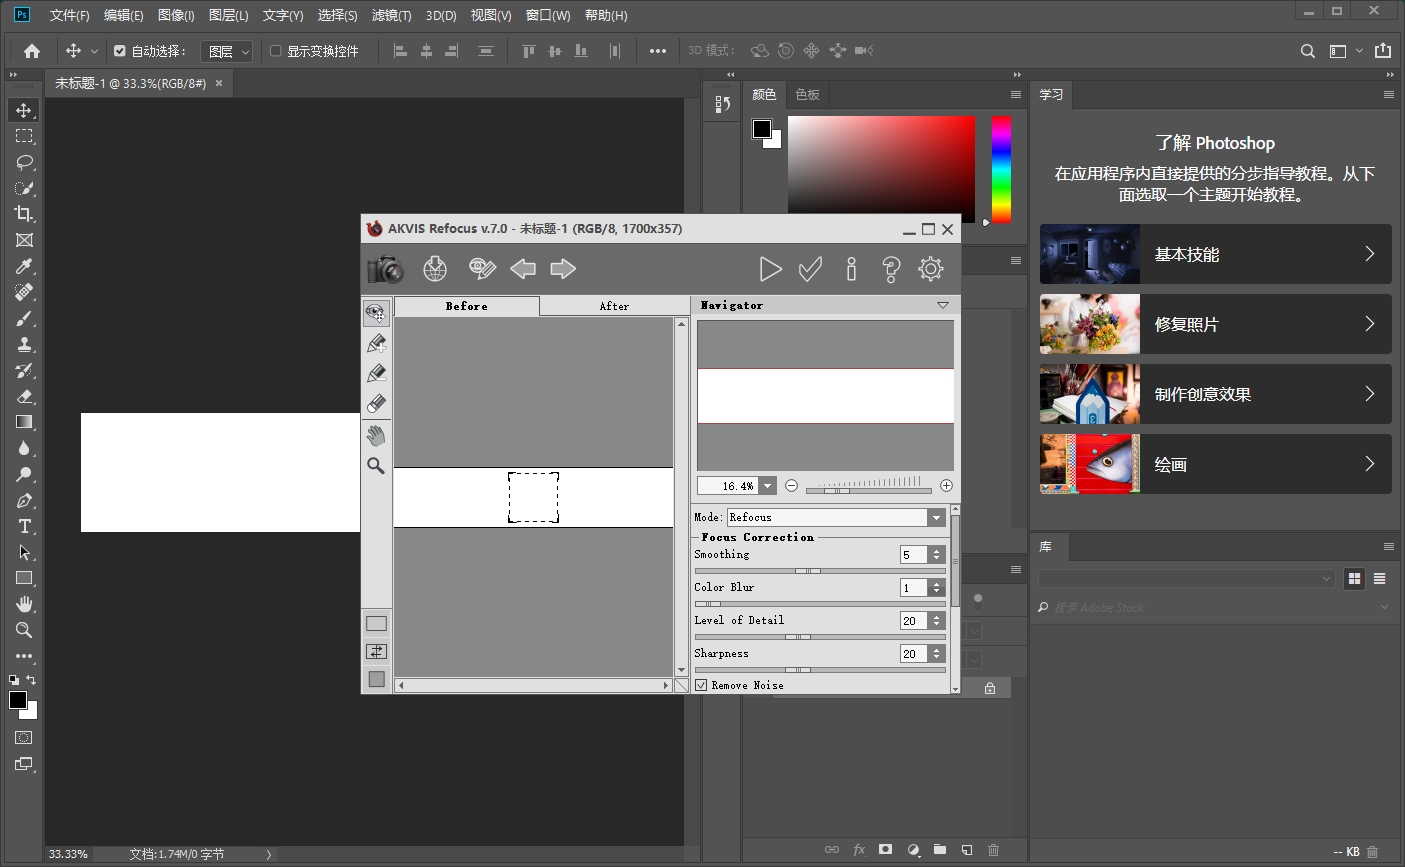Open the Learn panel options menu
Viewport: 1405px width, 867px height.
pos(1389,94)
